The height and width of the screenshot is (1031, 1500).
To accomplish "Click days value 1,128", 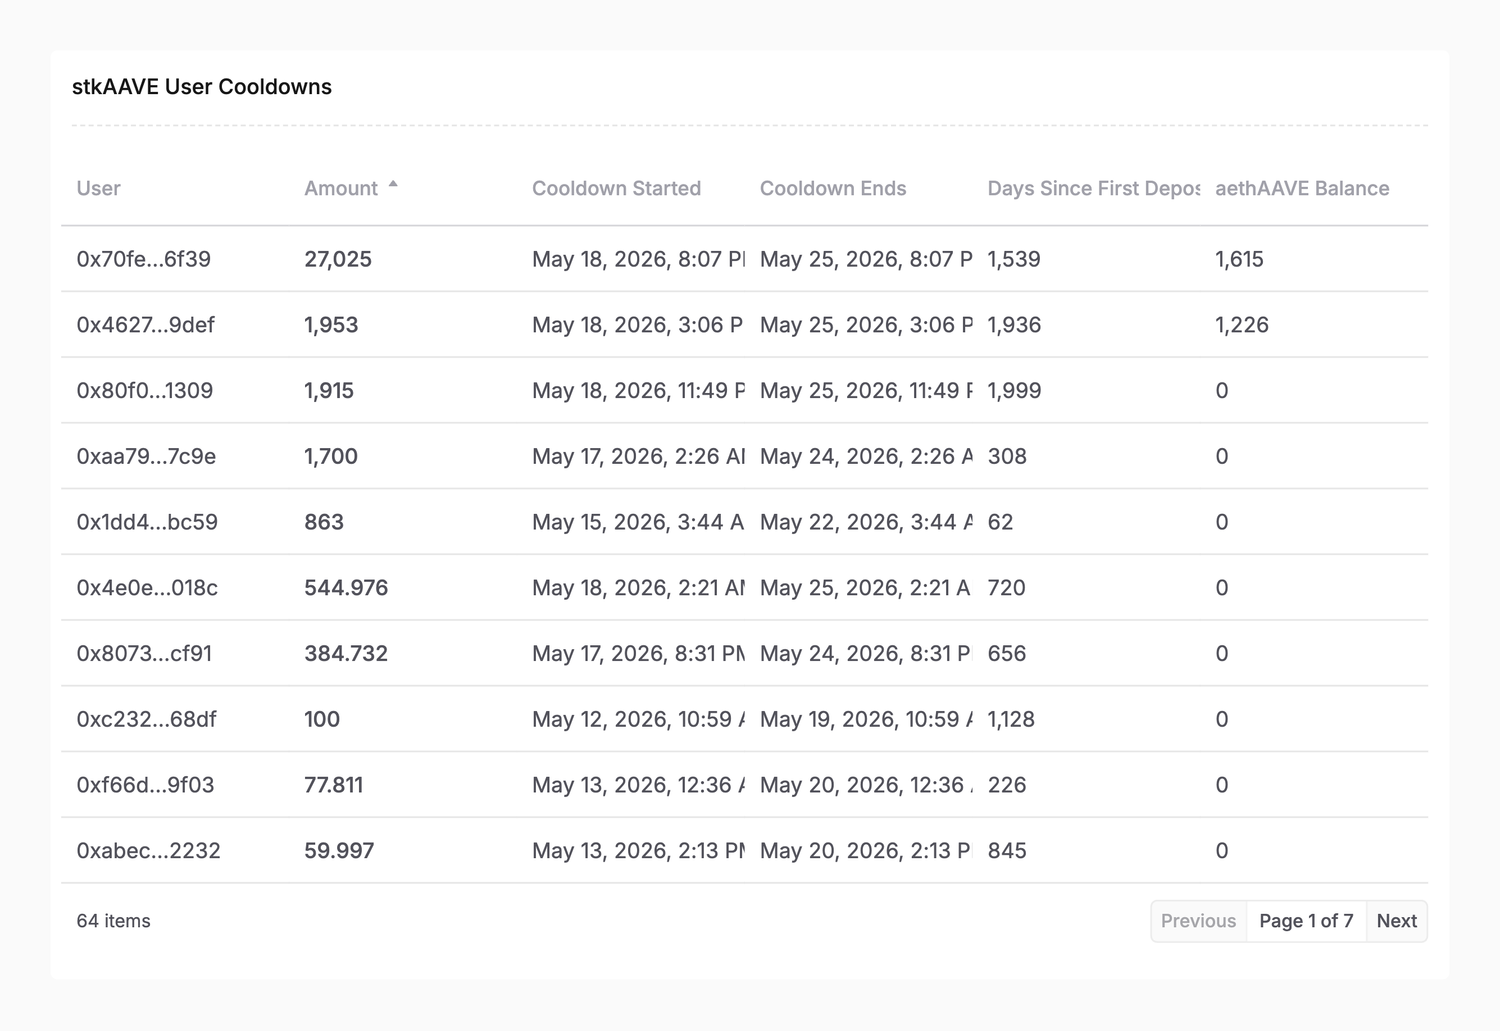I will 1011,720.
